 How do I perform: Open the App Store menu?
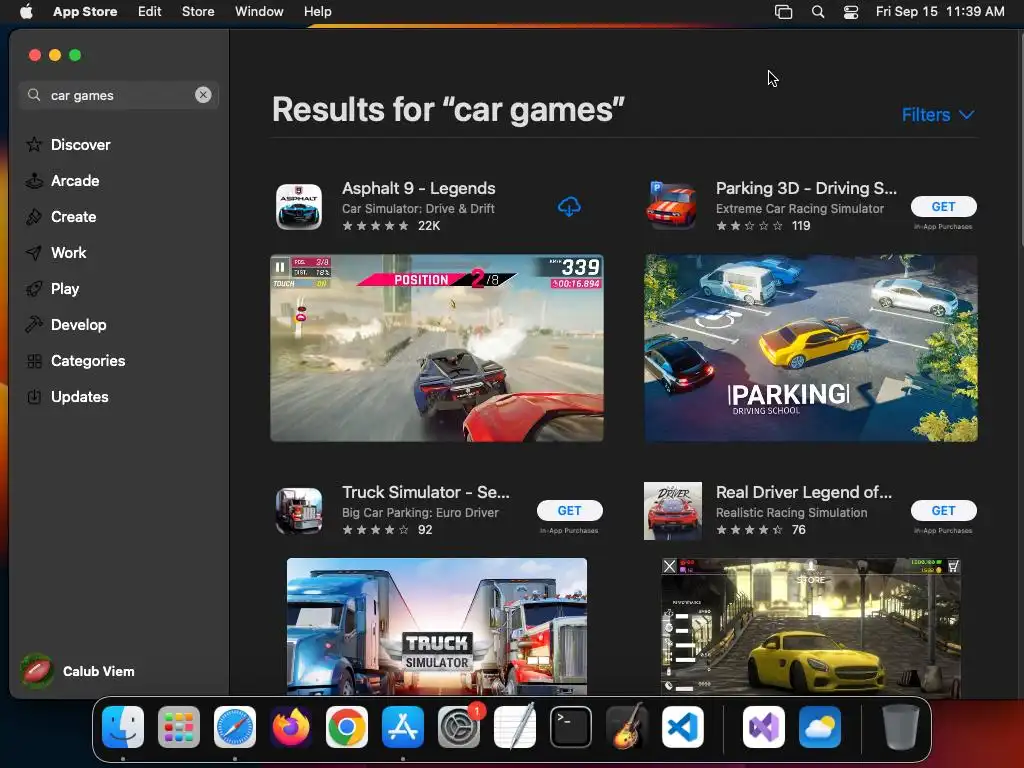[85, 11]
